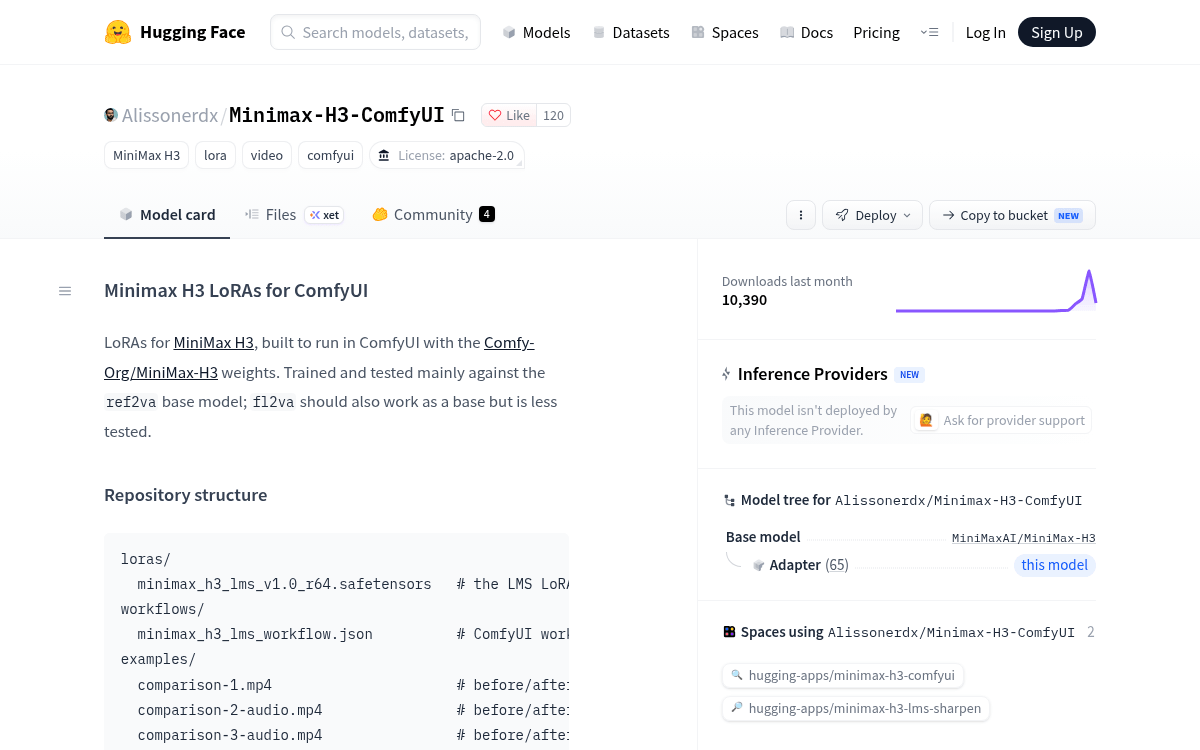The width and height of the screenshot is (1200, 750).
Task: Open the Community tab
Action: [x=433, y=215]
